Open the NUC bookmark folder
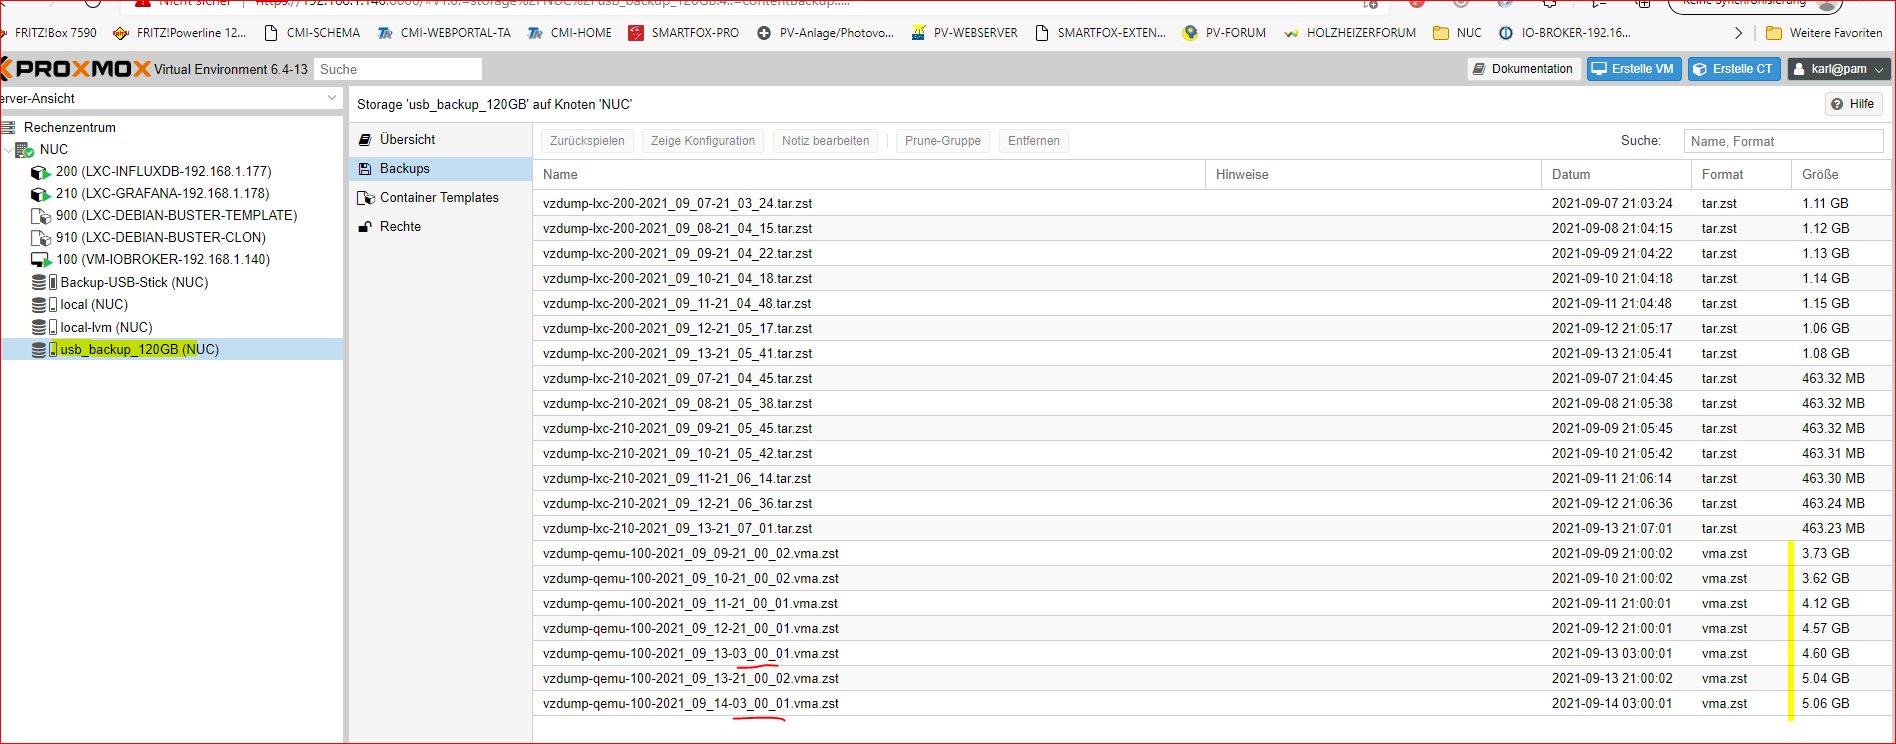 tap(1458, 33)
